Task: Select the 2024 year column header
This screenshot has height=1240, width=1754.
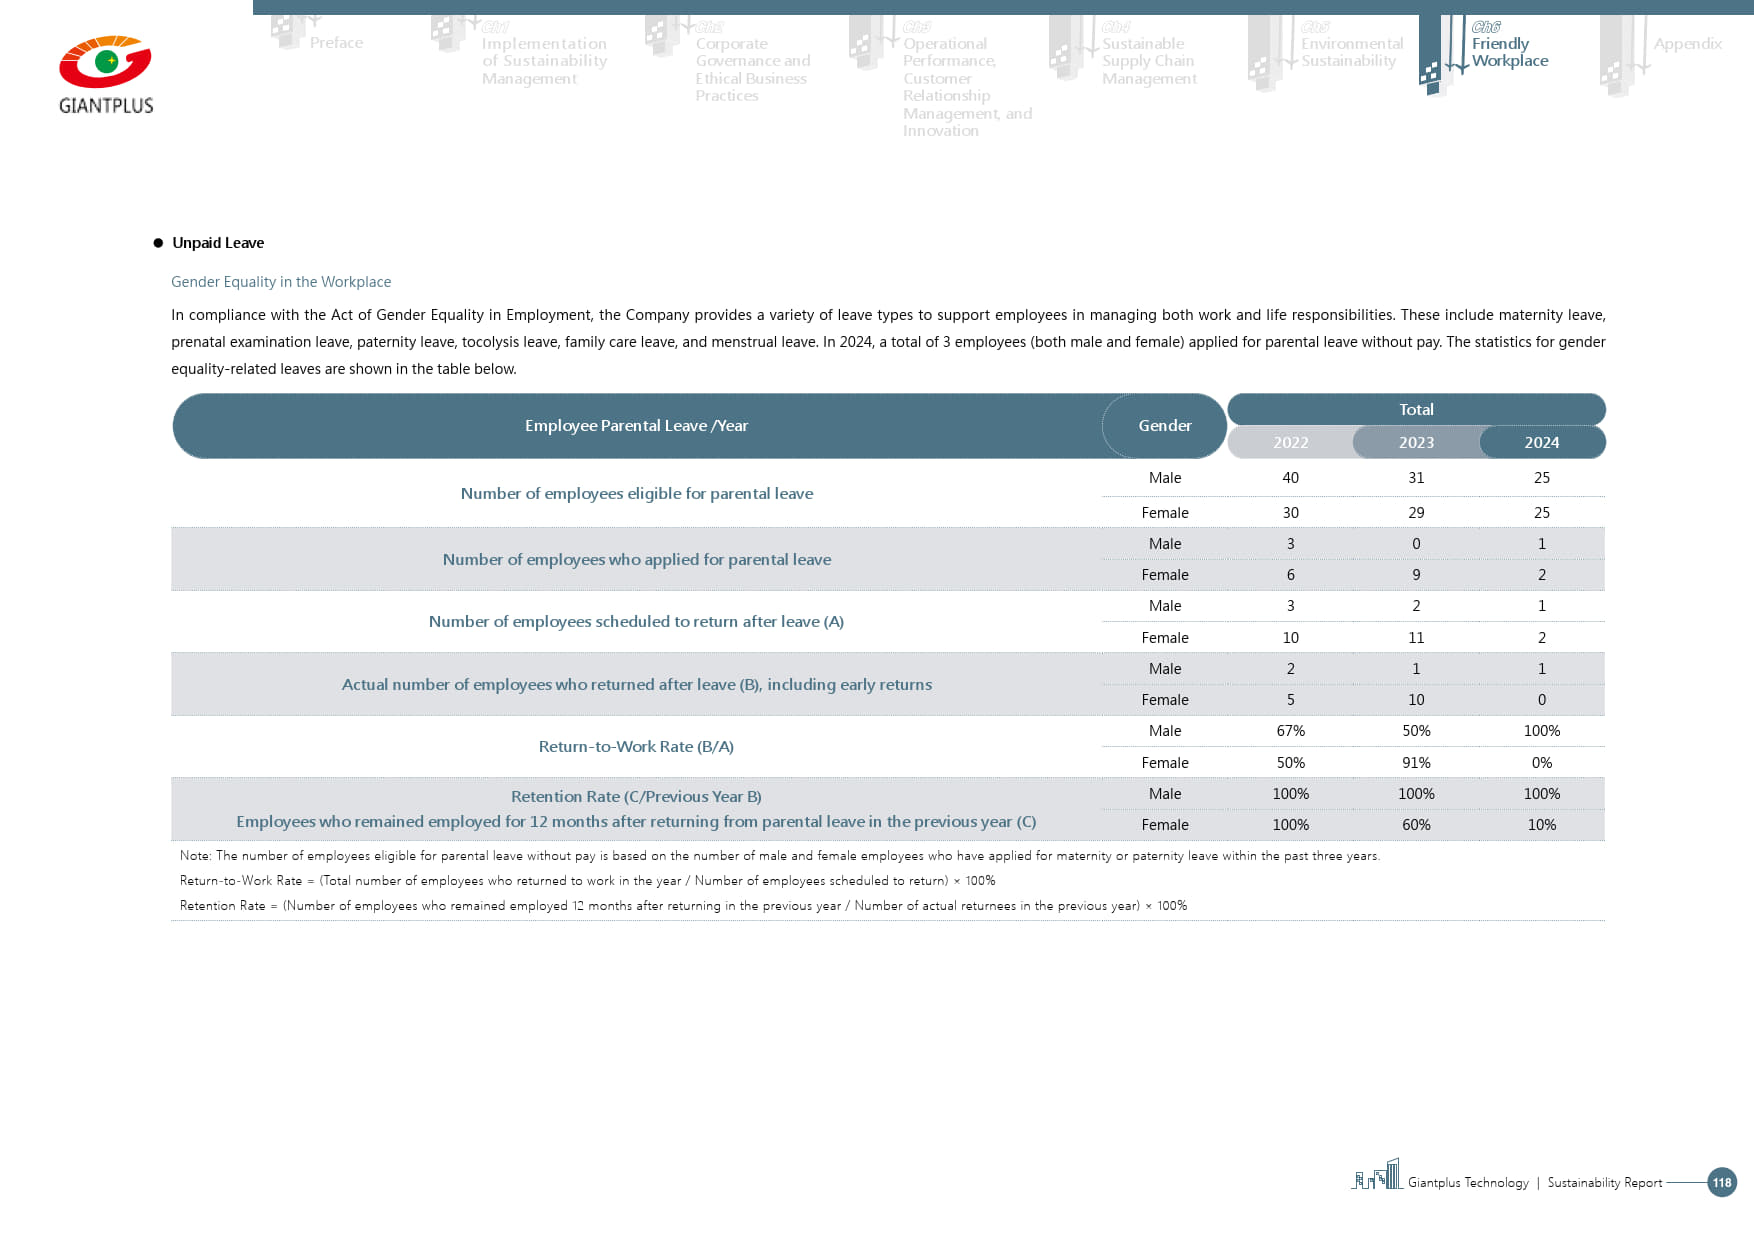Action: 1541,442
